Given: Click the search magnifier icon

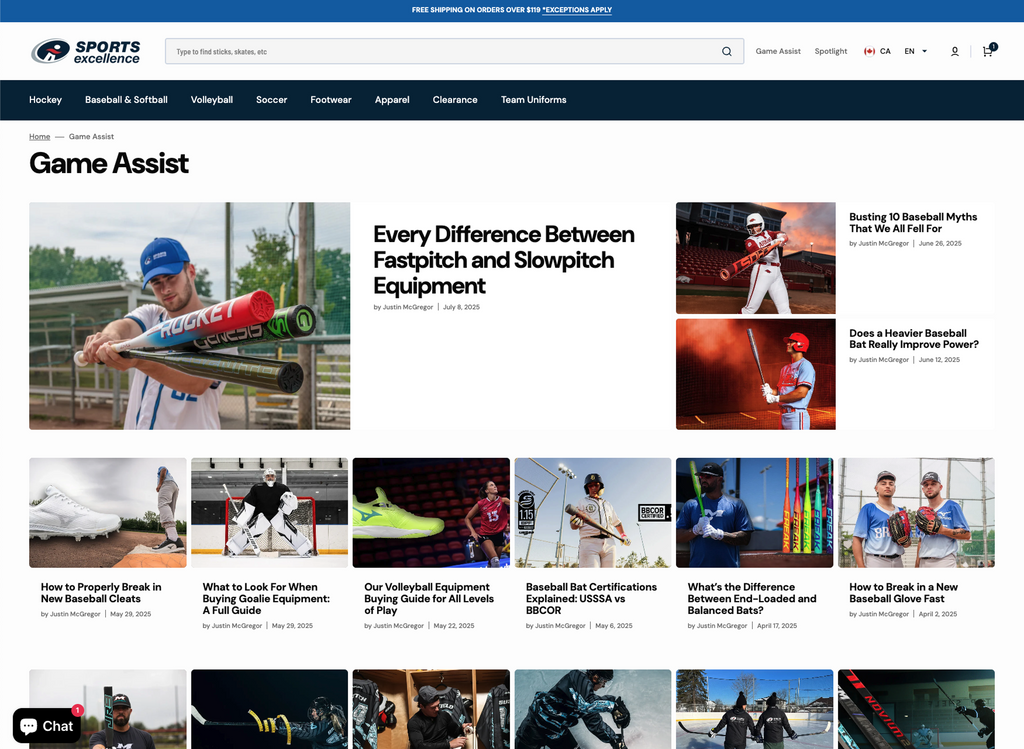Looking at the screenshot, I should tap(727, 51).
